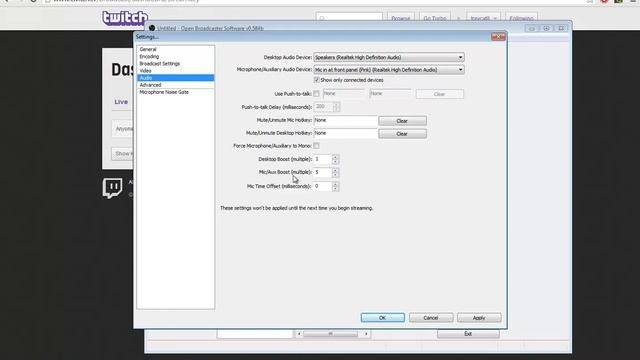Open Following link on Twitch
Image resolution: width=640 pixels, height=360 pixels.
(x=521, y=18)
